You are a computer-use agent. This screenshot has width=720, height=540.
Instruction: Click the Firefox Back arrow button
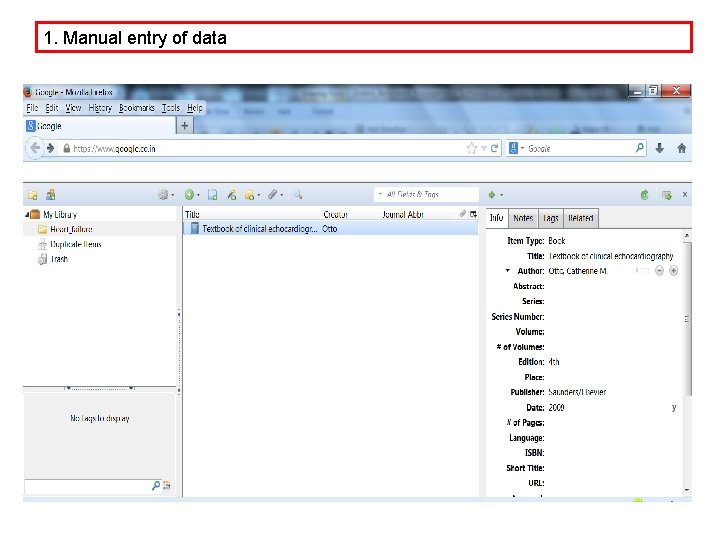coord(35,148)
